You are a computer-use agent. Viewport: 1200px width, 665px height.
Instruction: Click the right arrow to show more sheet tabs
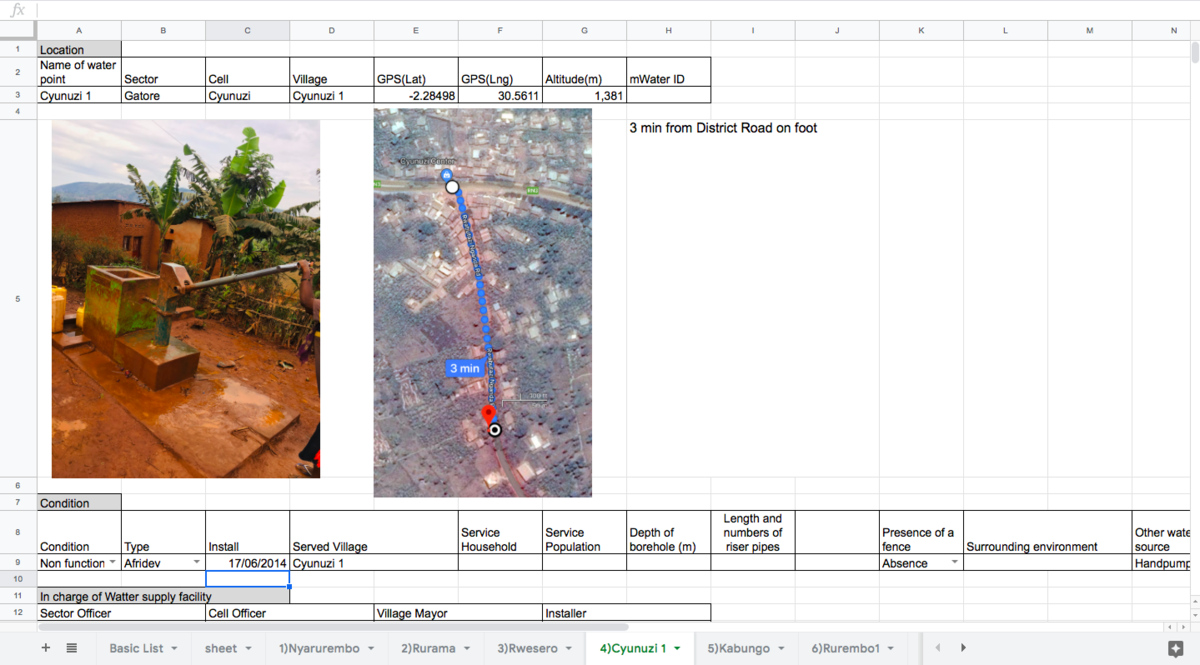point(963,648)
